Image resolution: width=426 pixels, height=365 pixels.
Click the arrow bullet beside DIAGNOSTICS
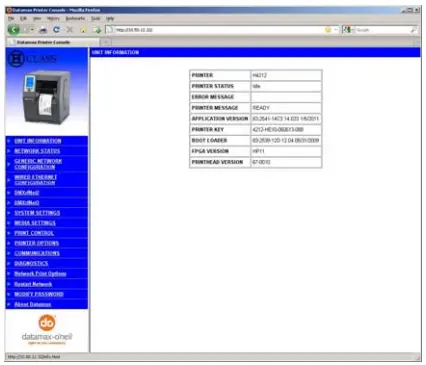pos(9,263)
